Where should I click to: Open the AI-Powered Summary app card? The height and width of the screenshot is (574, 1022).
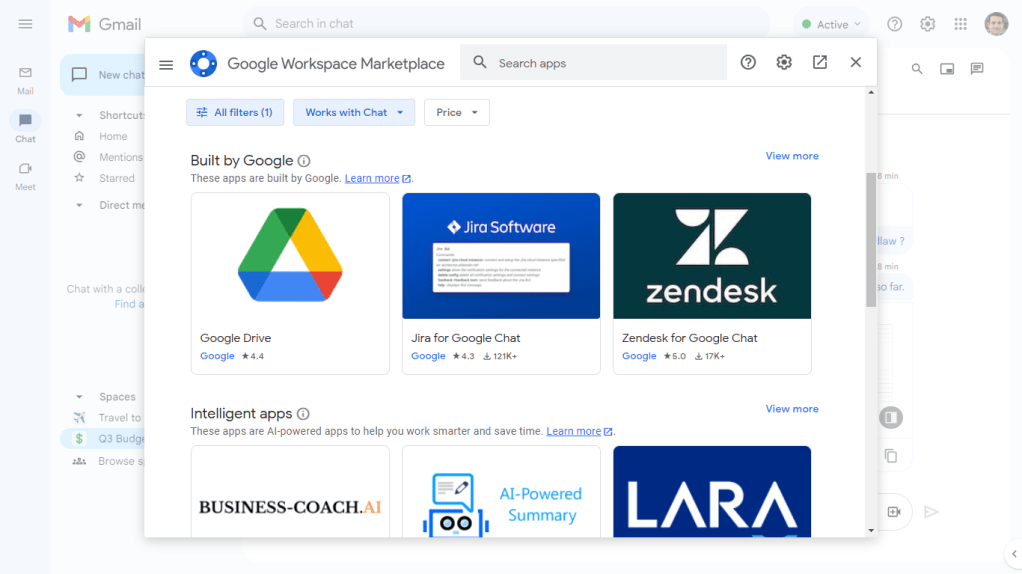coord(501,492)
